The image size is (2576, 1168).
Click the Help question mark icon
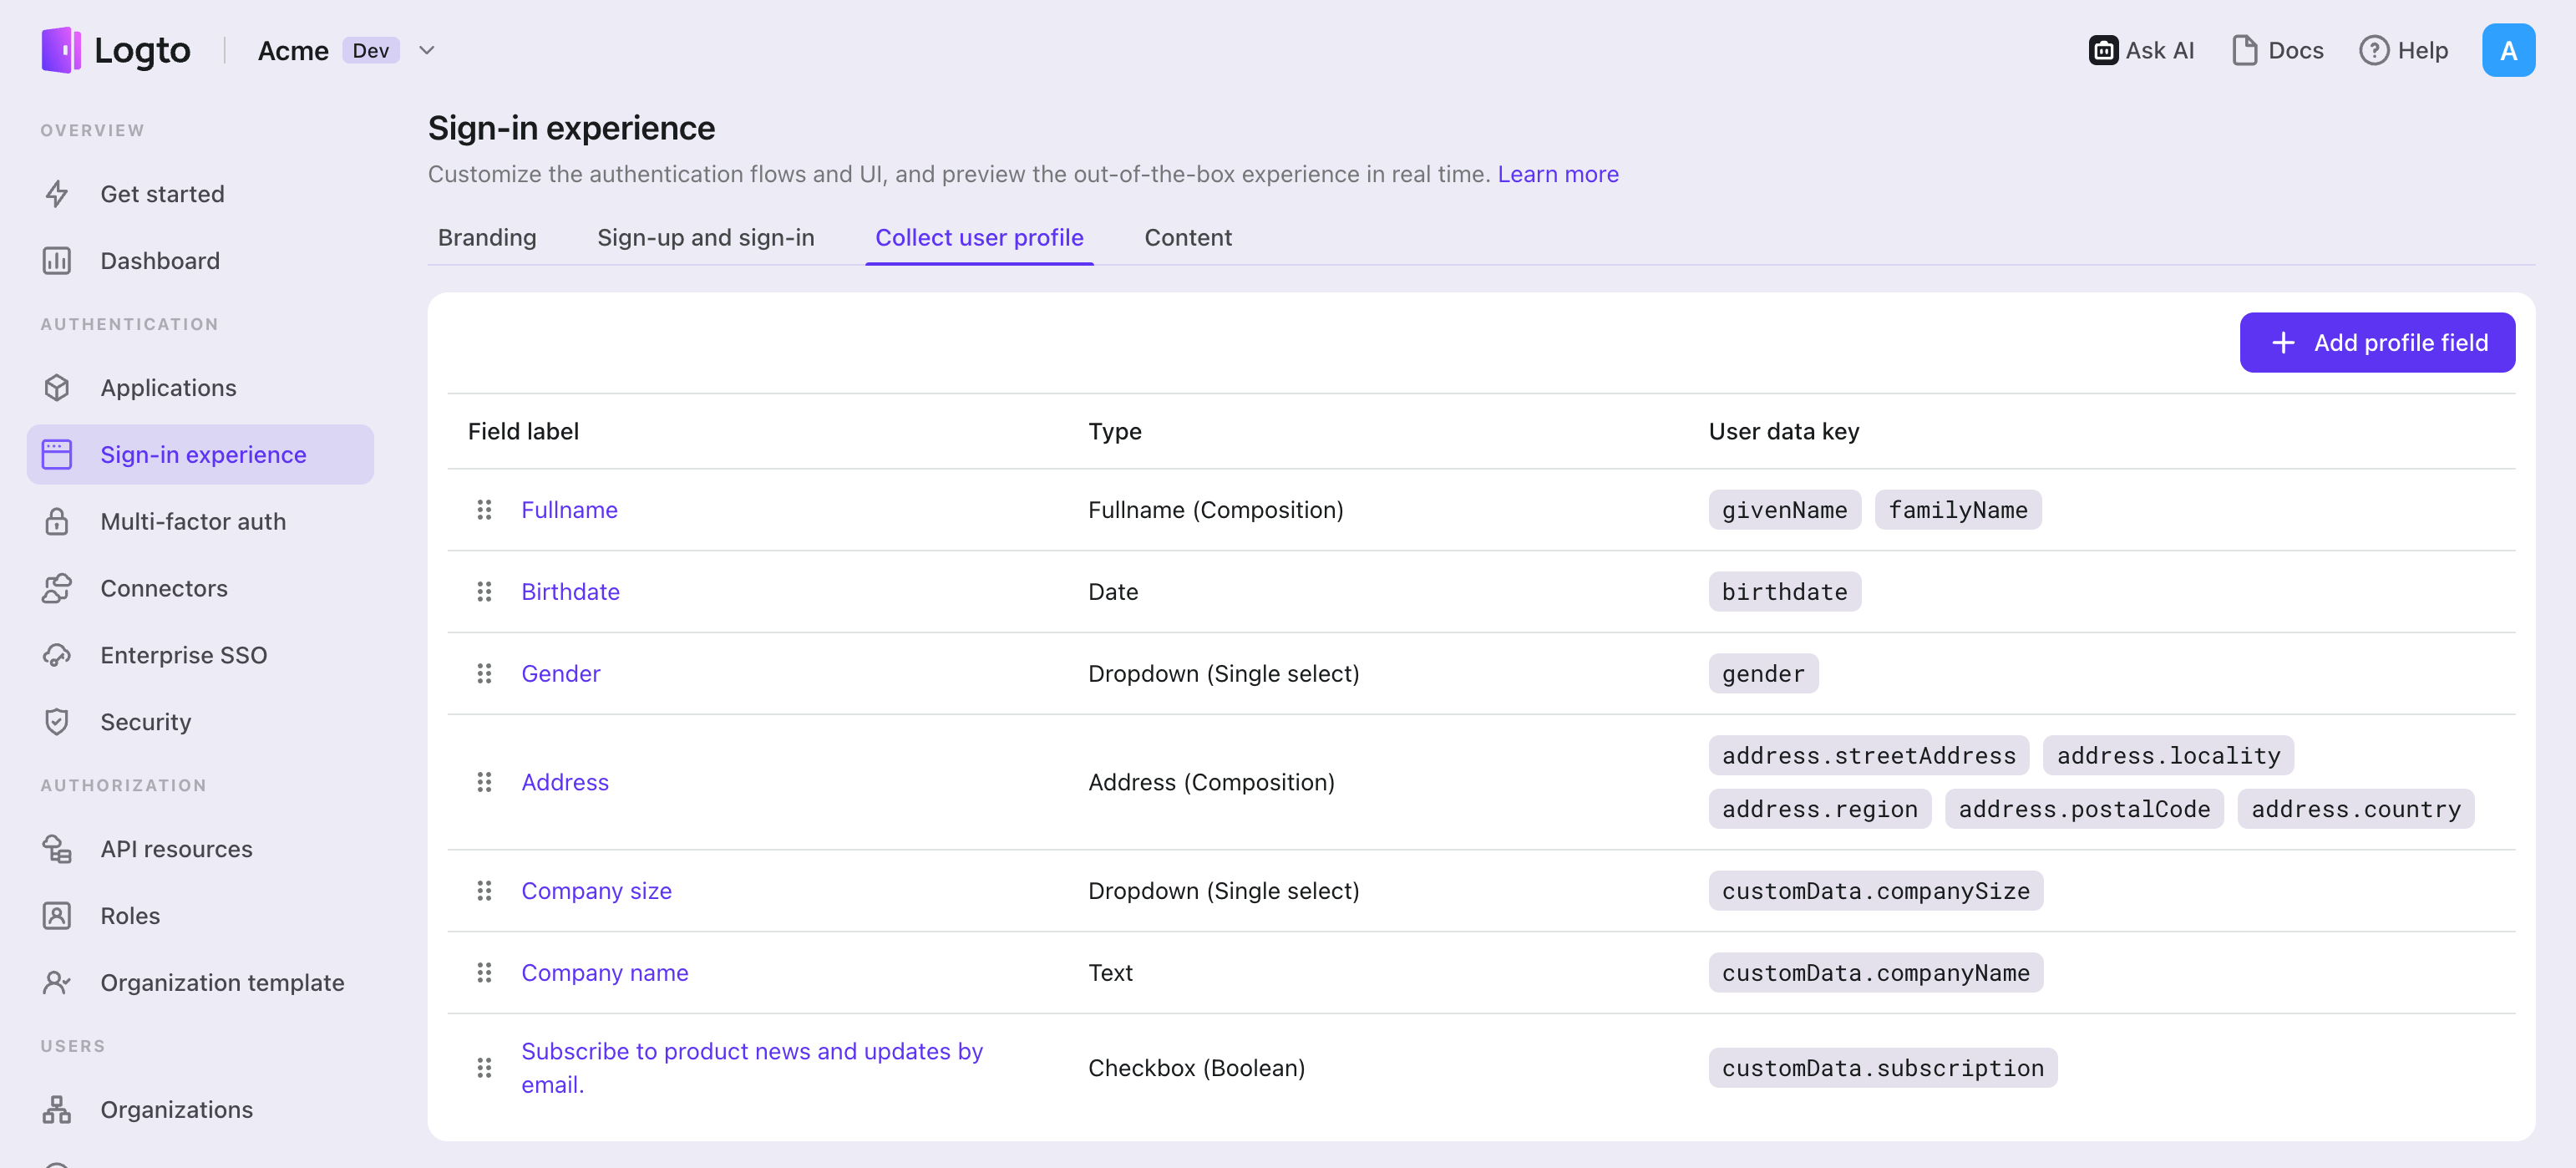tap(2373, 50)
